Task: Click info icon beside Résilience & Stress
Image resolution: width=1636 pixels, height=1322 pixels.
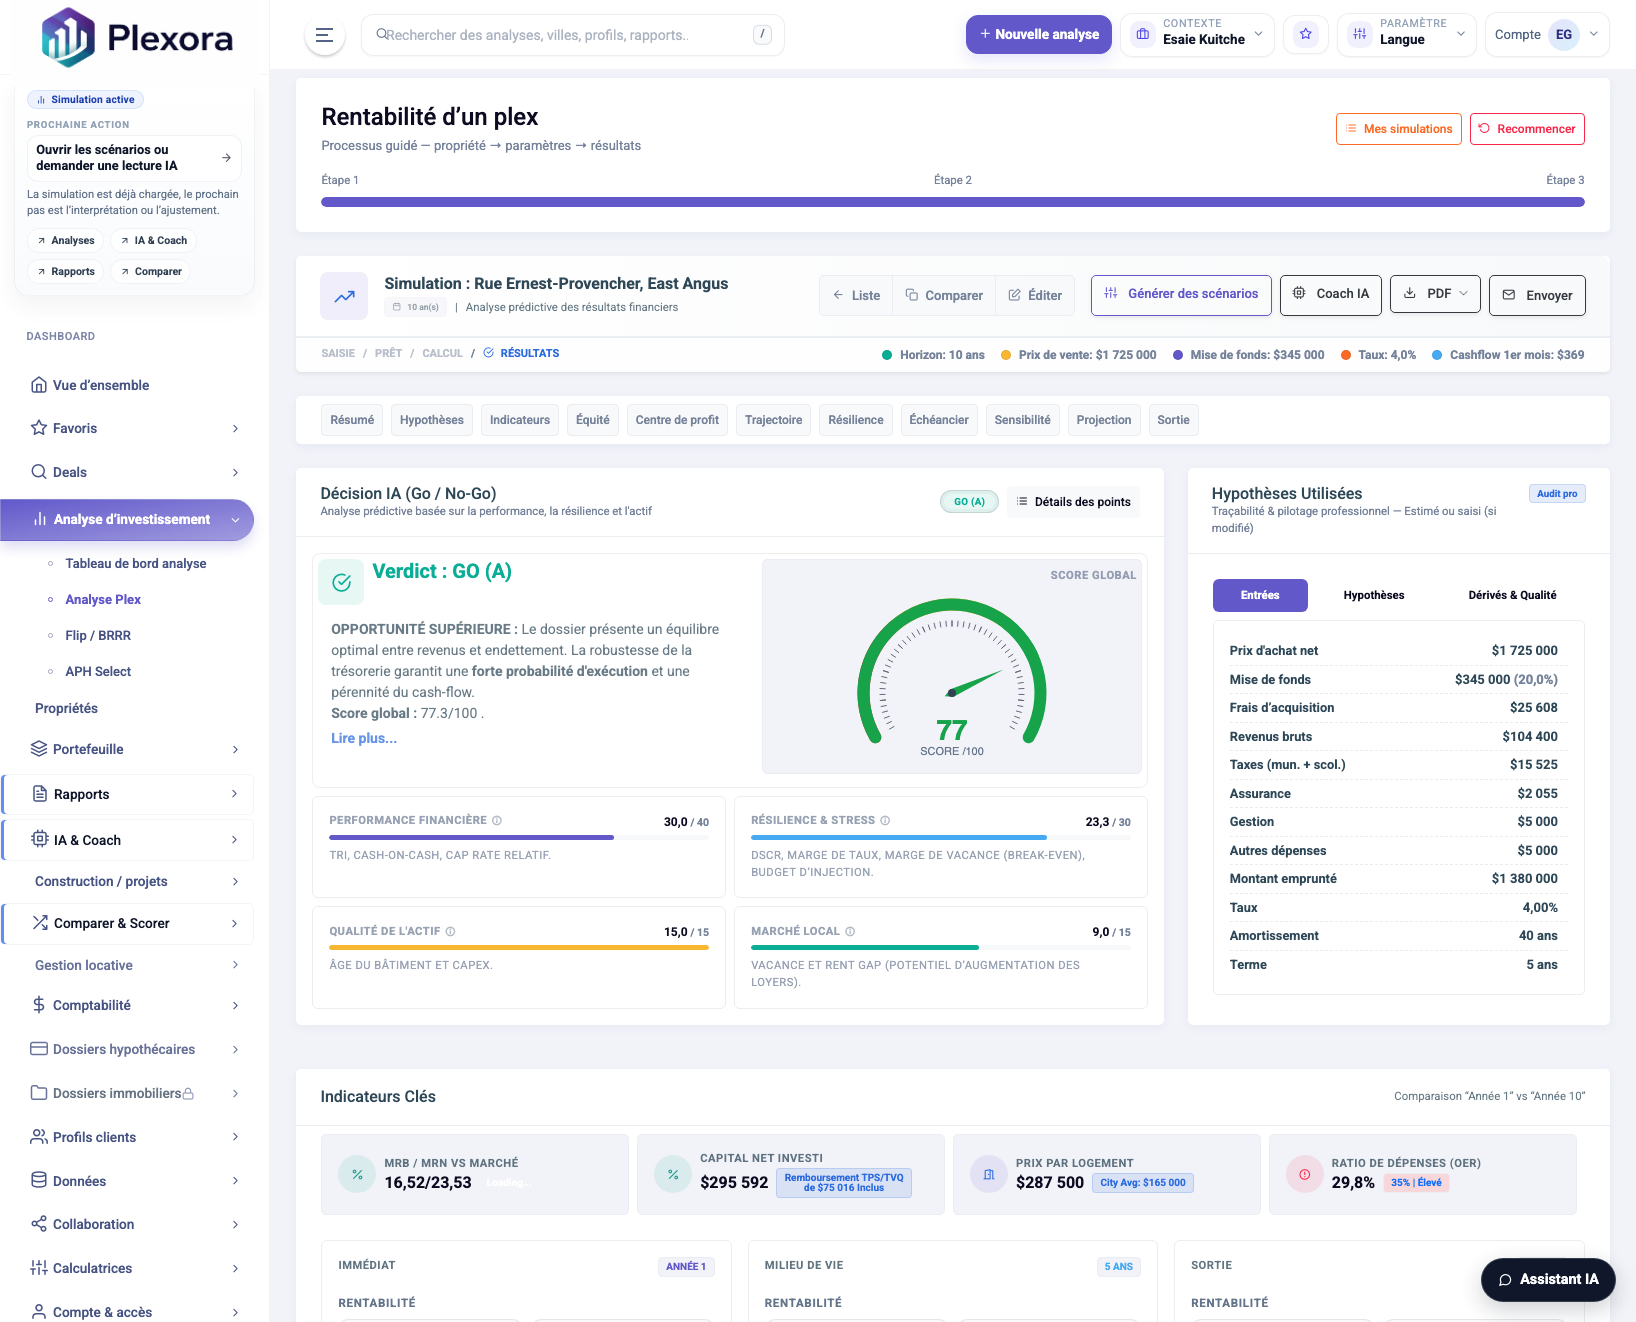Action: tap(885, 821)
